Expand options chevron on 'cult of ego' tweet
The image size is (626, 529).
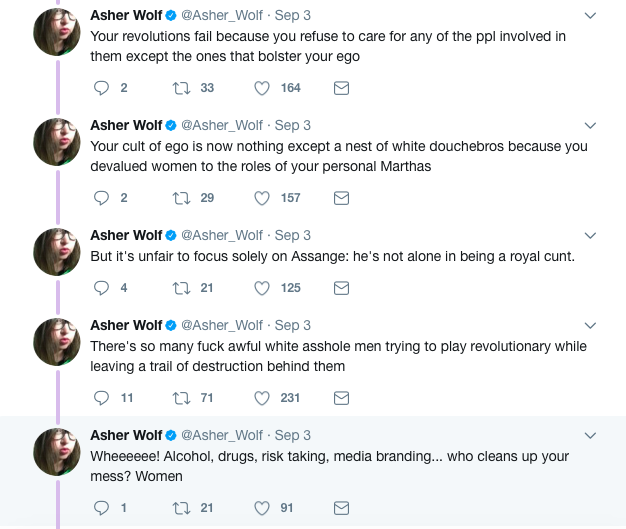tap(590, 126)
